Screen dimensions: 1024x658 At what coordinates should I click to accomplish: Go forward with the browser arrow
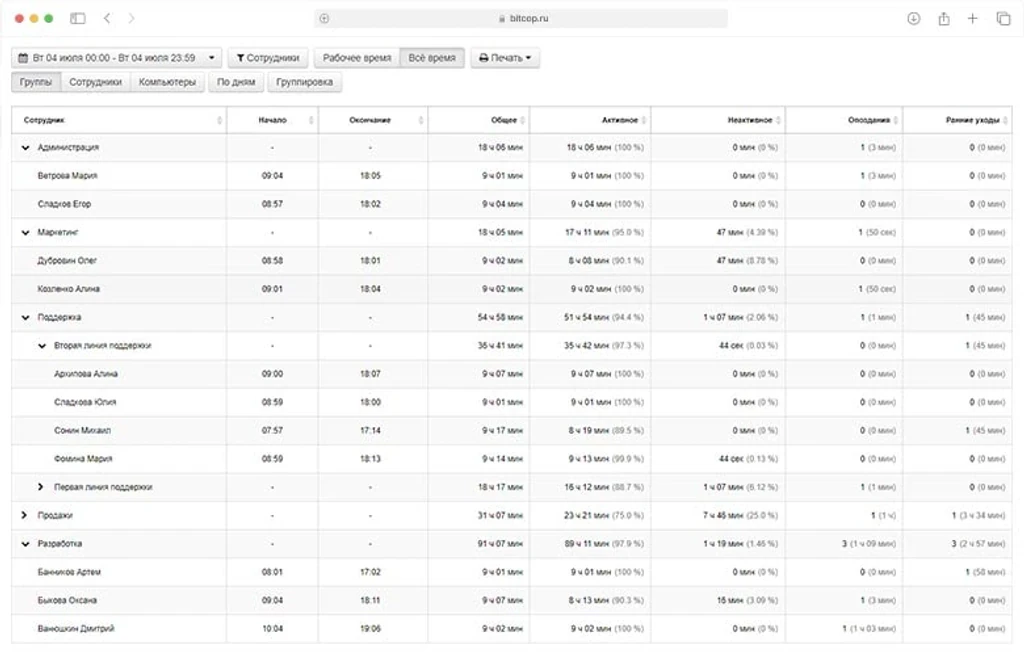(x=131, y=18)
